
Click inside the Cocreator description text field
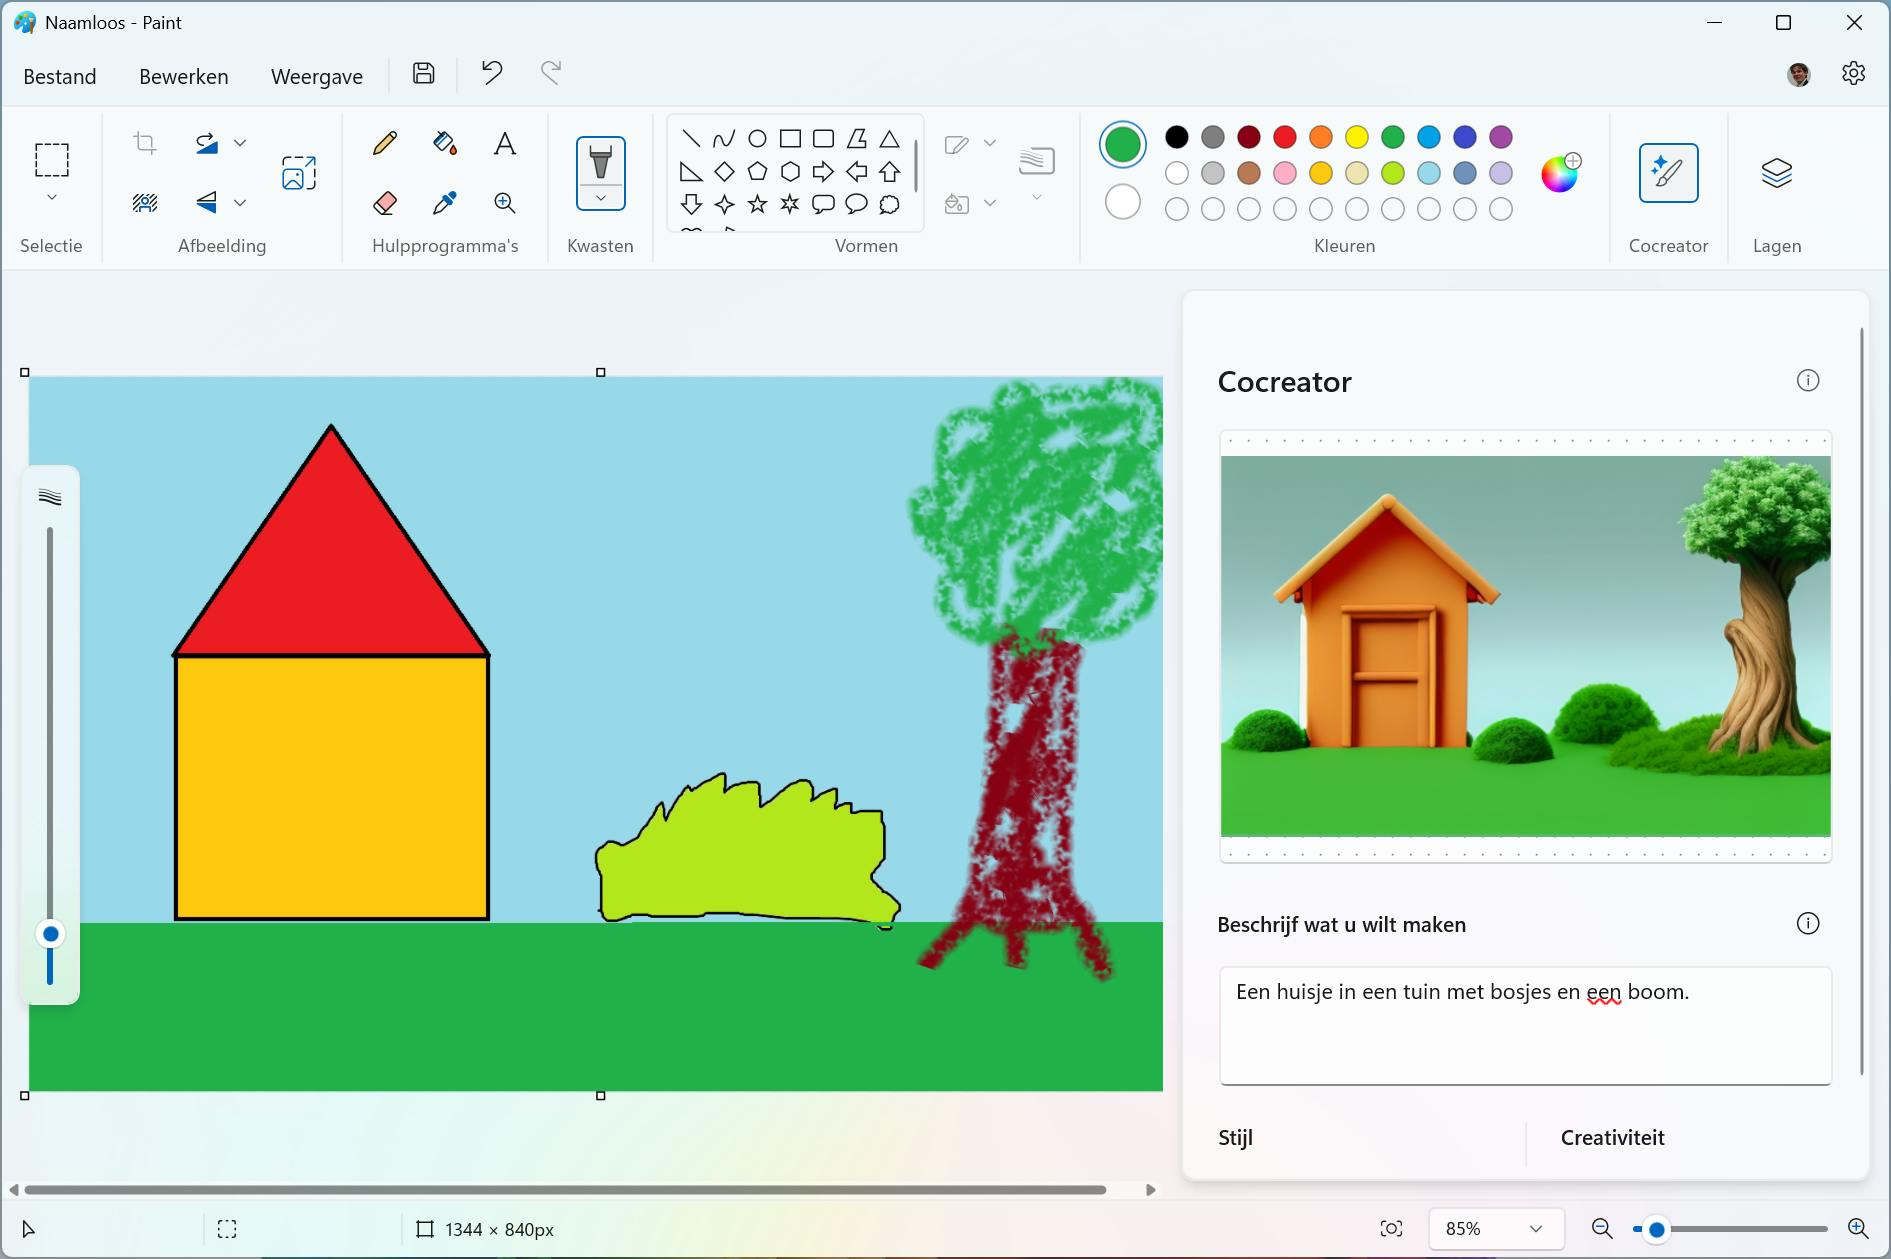(1522, 1025)
